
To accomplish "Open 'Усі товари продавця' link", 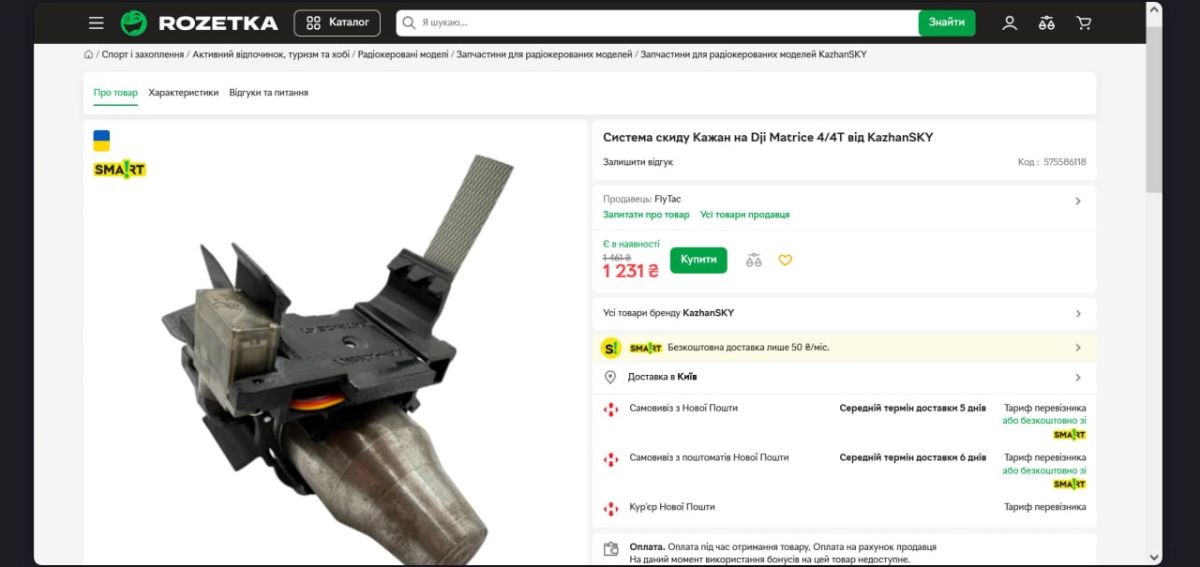I will [745, 215].
